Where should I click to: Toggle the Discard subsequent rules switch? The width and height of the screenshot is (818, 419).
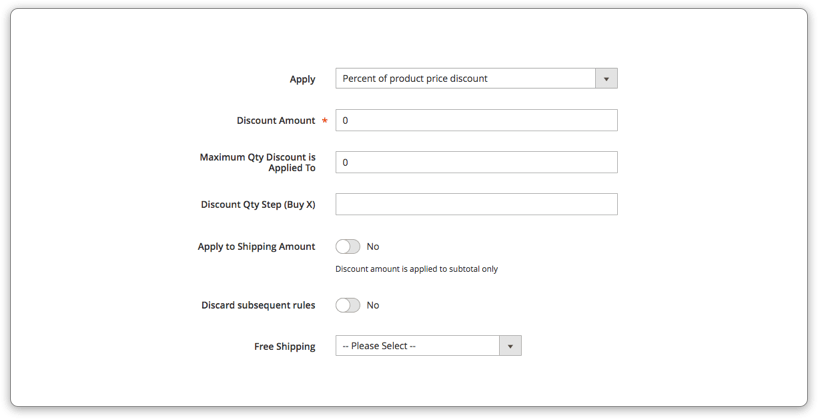point(347,305)
